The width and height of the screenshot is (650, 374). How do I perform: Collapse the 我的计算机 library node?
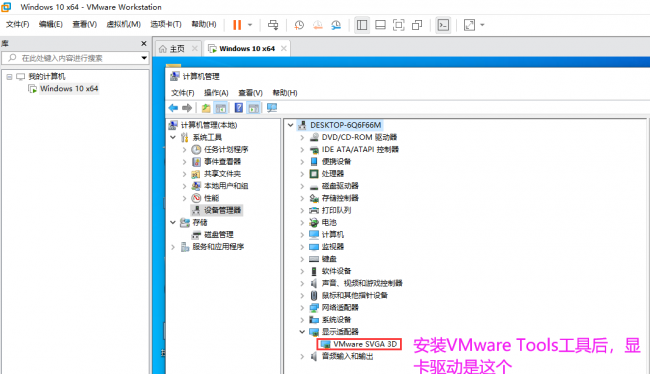[9, 77]
